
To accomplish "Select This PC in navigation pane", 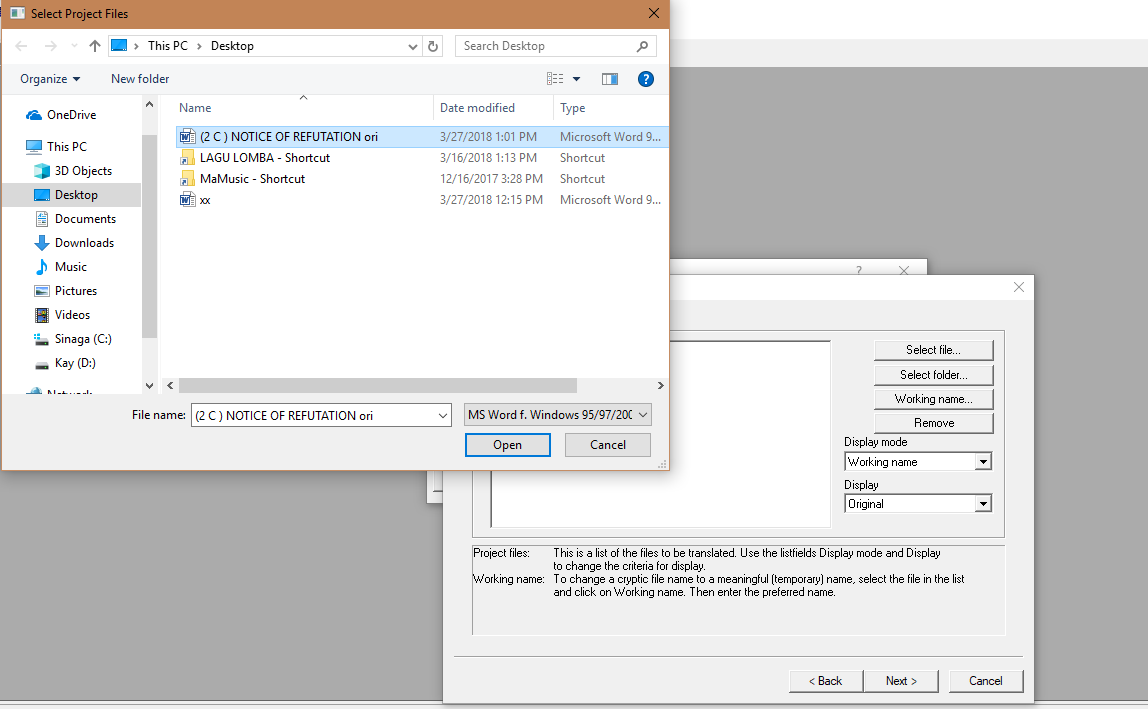I will pos(67,146).
